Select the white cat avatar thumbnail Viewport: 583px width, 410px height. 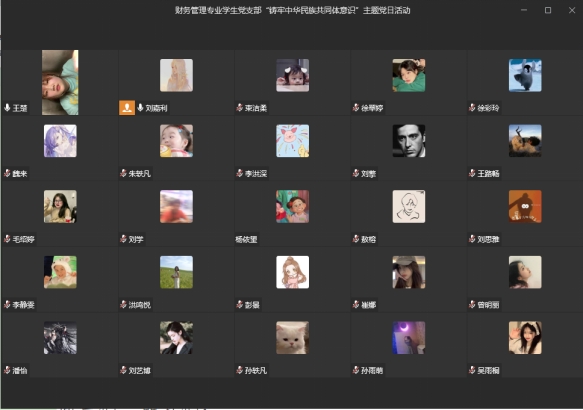[x=293, y=338]
